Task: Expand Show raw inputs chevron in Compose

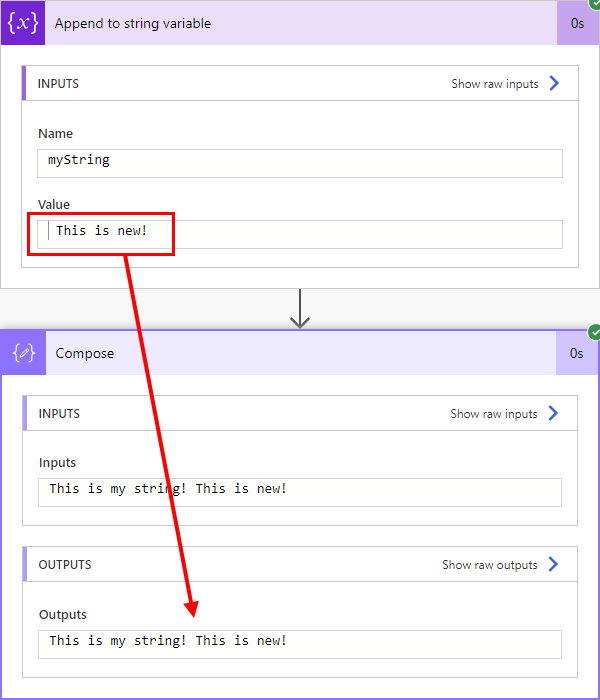Action: click(553, 413)
